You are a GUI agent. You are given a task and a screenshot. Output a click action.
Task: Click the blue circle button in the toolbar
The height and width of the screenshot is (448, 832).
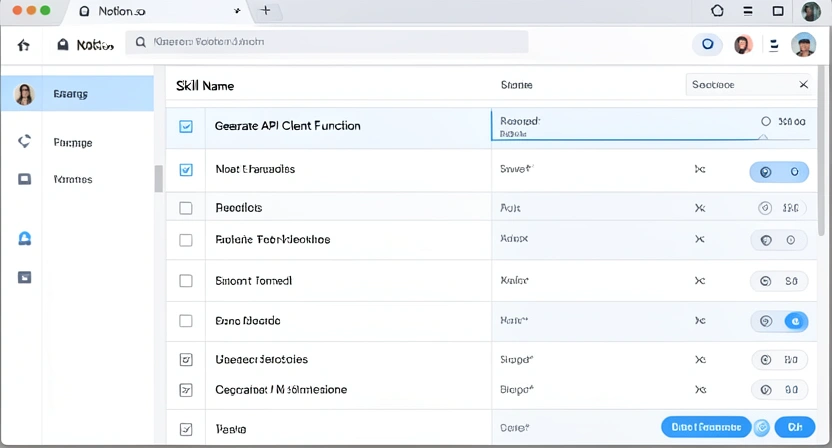707,44
